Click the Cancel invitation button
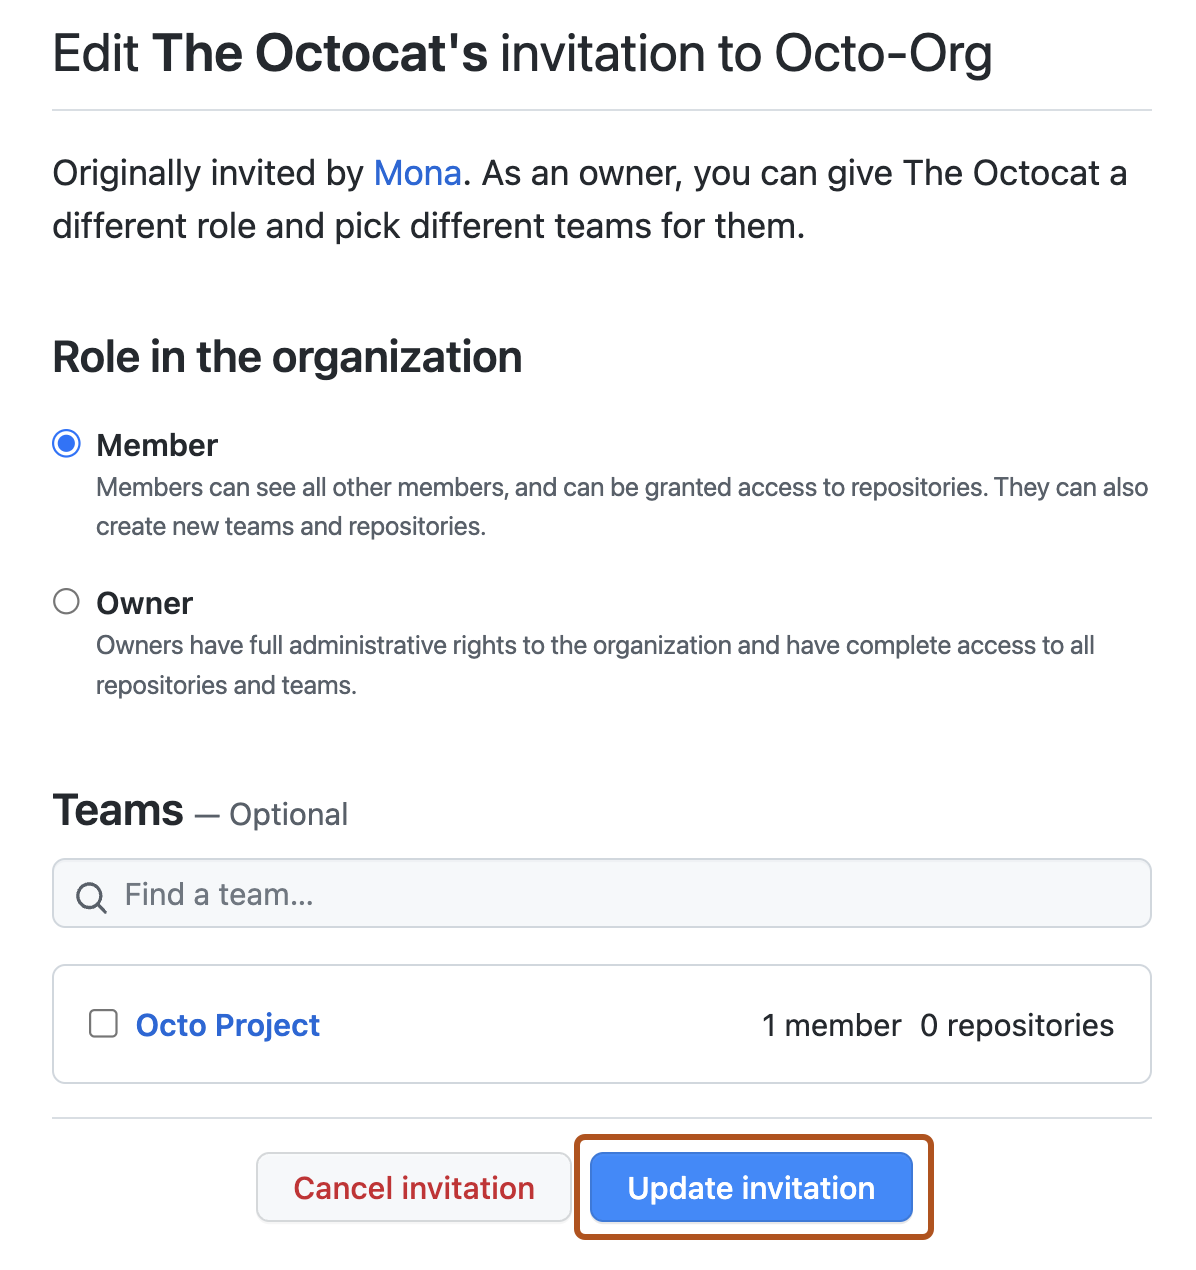The width and height of the screenshot is (1196, 1270). point(413,1187)
